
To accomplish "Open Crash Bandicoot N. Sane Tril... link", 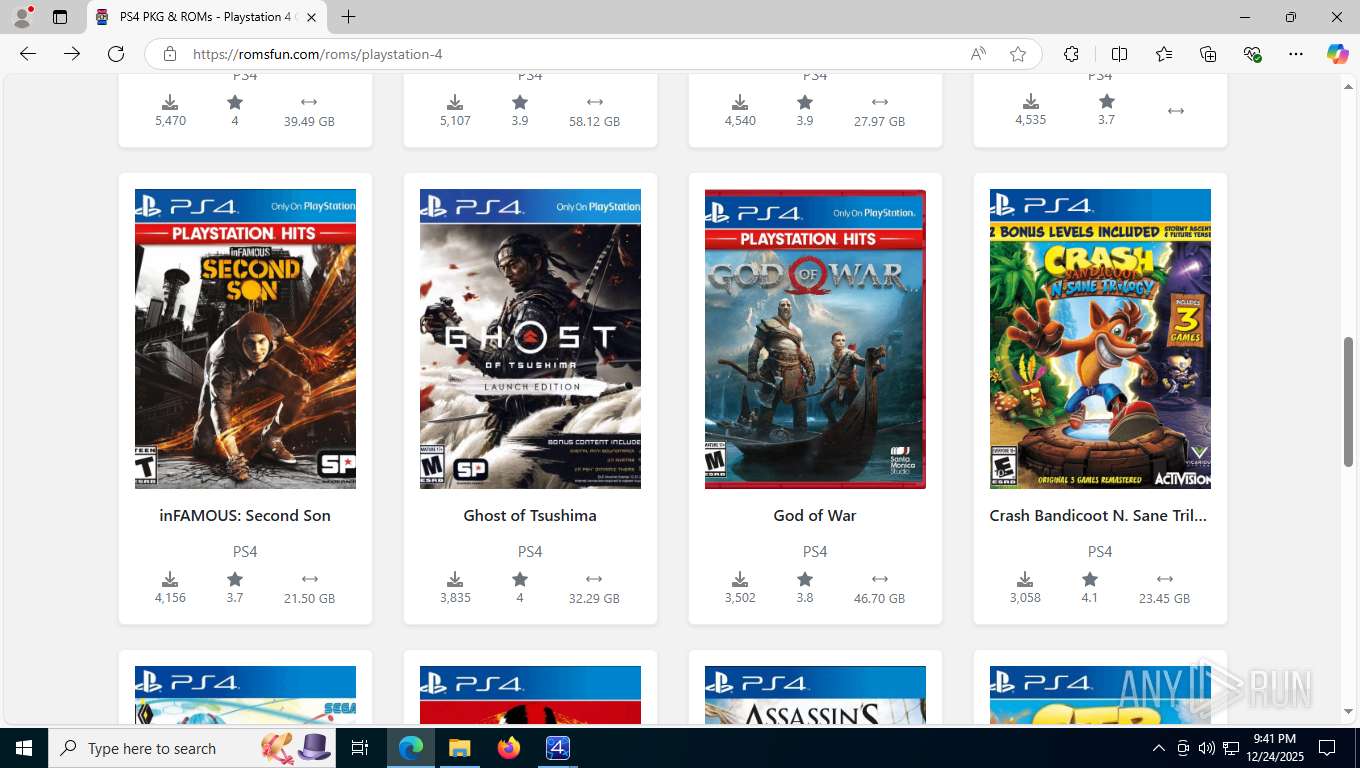I will [1098, 516].
